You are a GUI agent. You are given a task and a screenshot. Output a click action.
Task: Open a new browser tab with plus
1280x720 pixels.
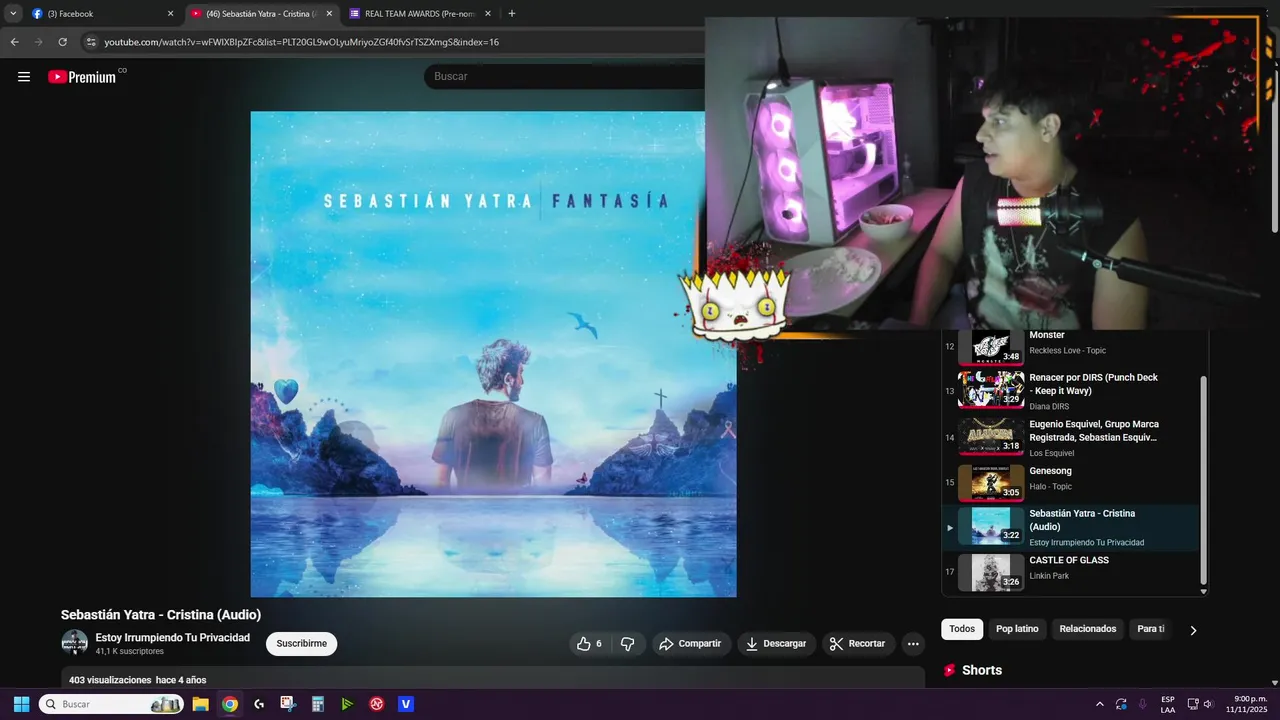click(x=512, y=14)
